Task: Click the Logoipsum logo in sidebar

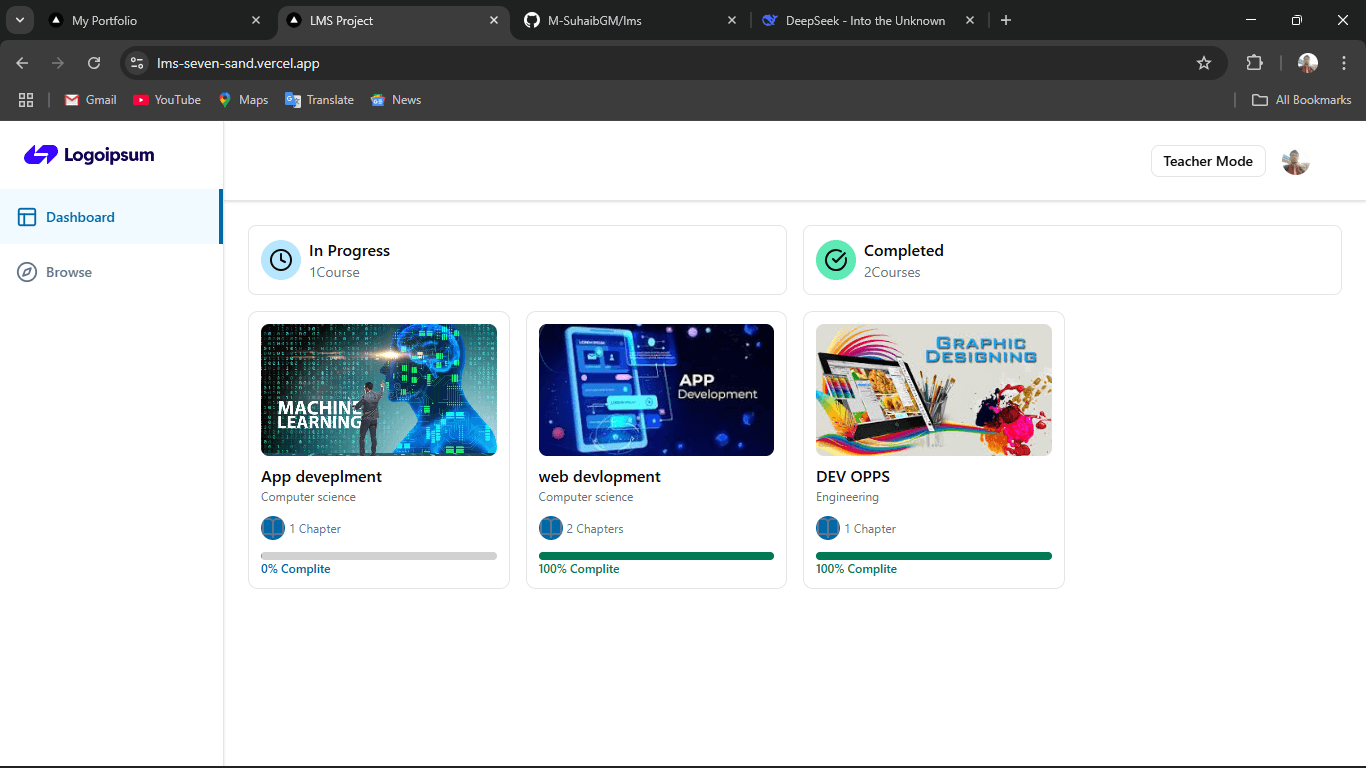Action: point(89,155)
